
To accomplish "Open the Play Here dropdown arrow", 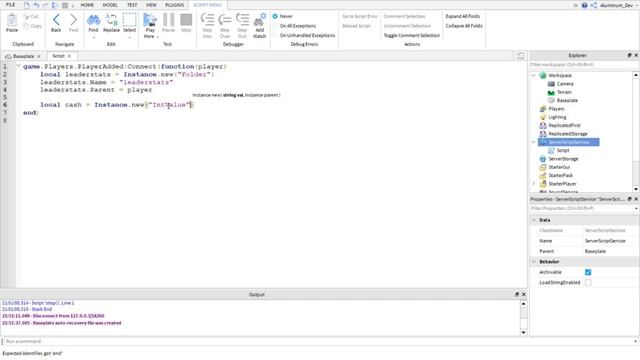I will [158, 37].
